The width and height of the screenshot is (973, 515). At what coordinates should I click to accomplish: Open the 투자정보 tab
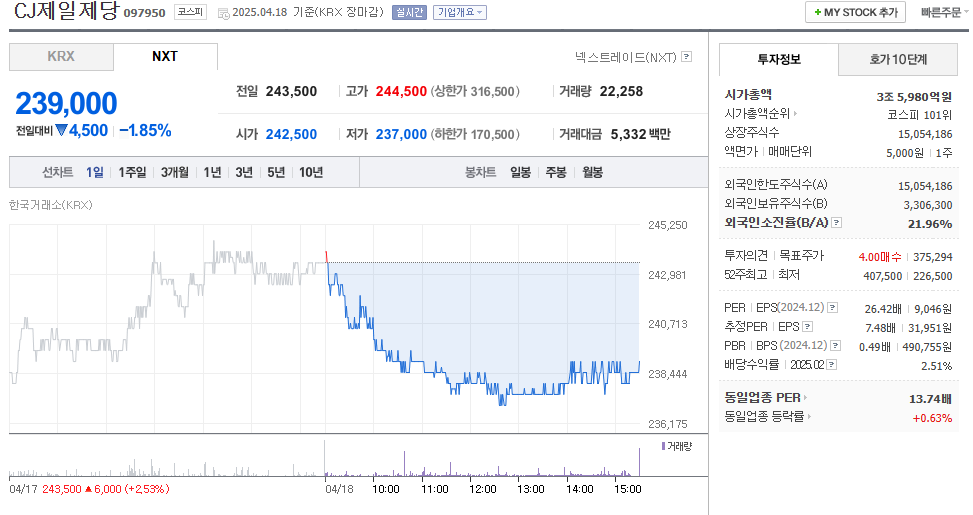779,60
